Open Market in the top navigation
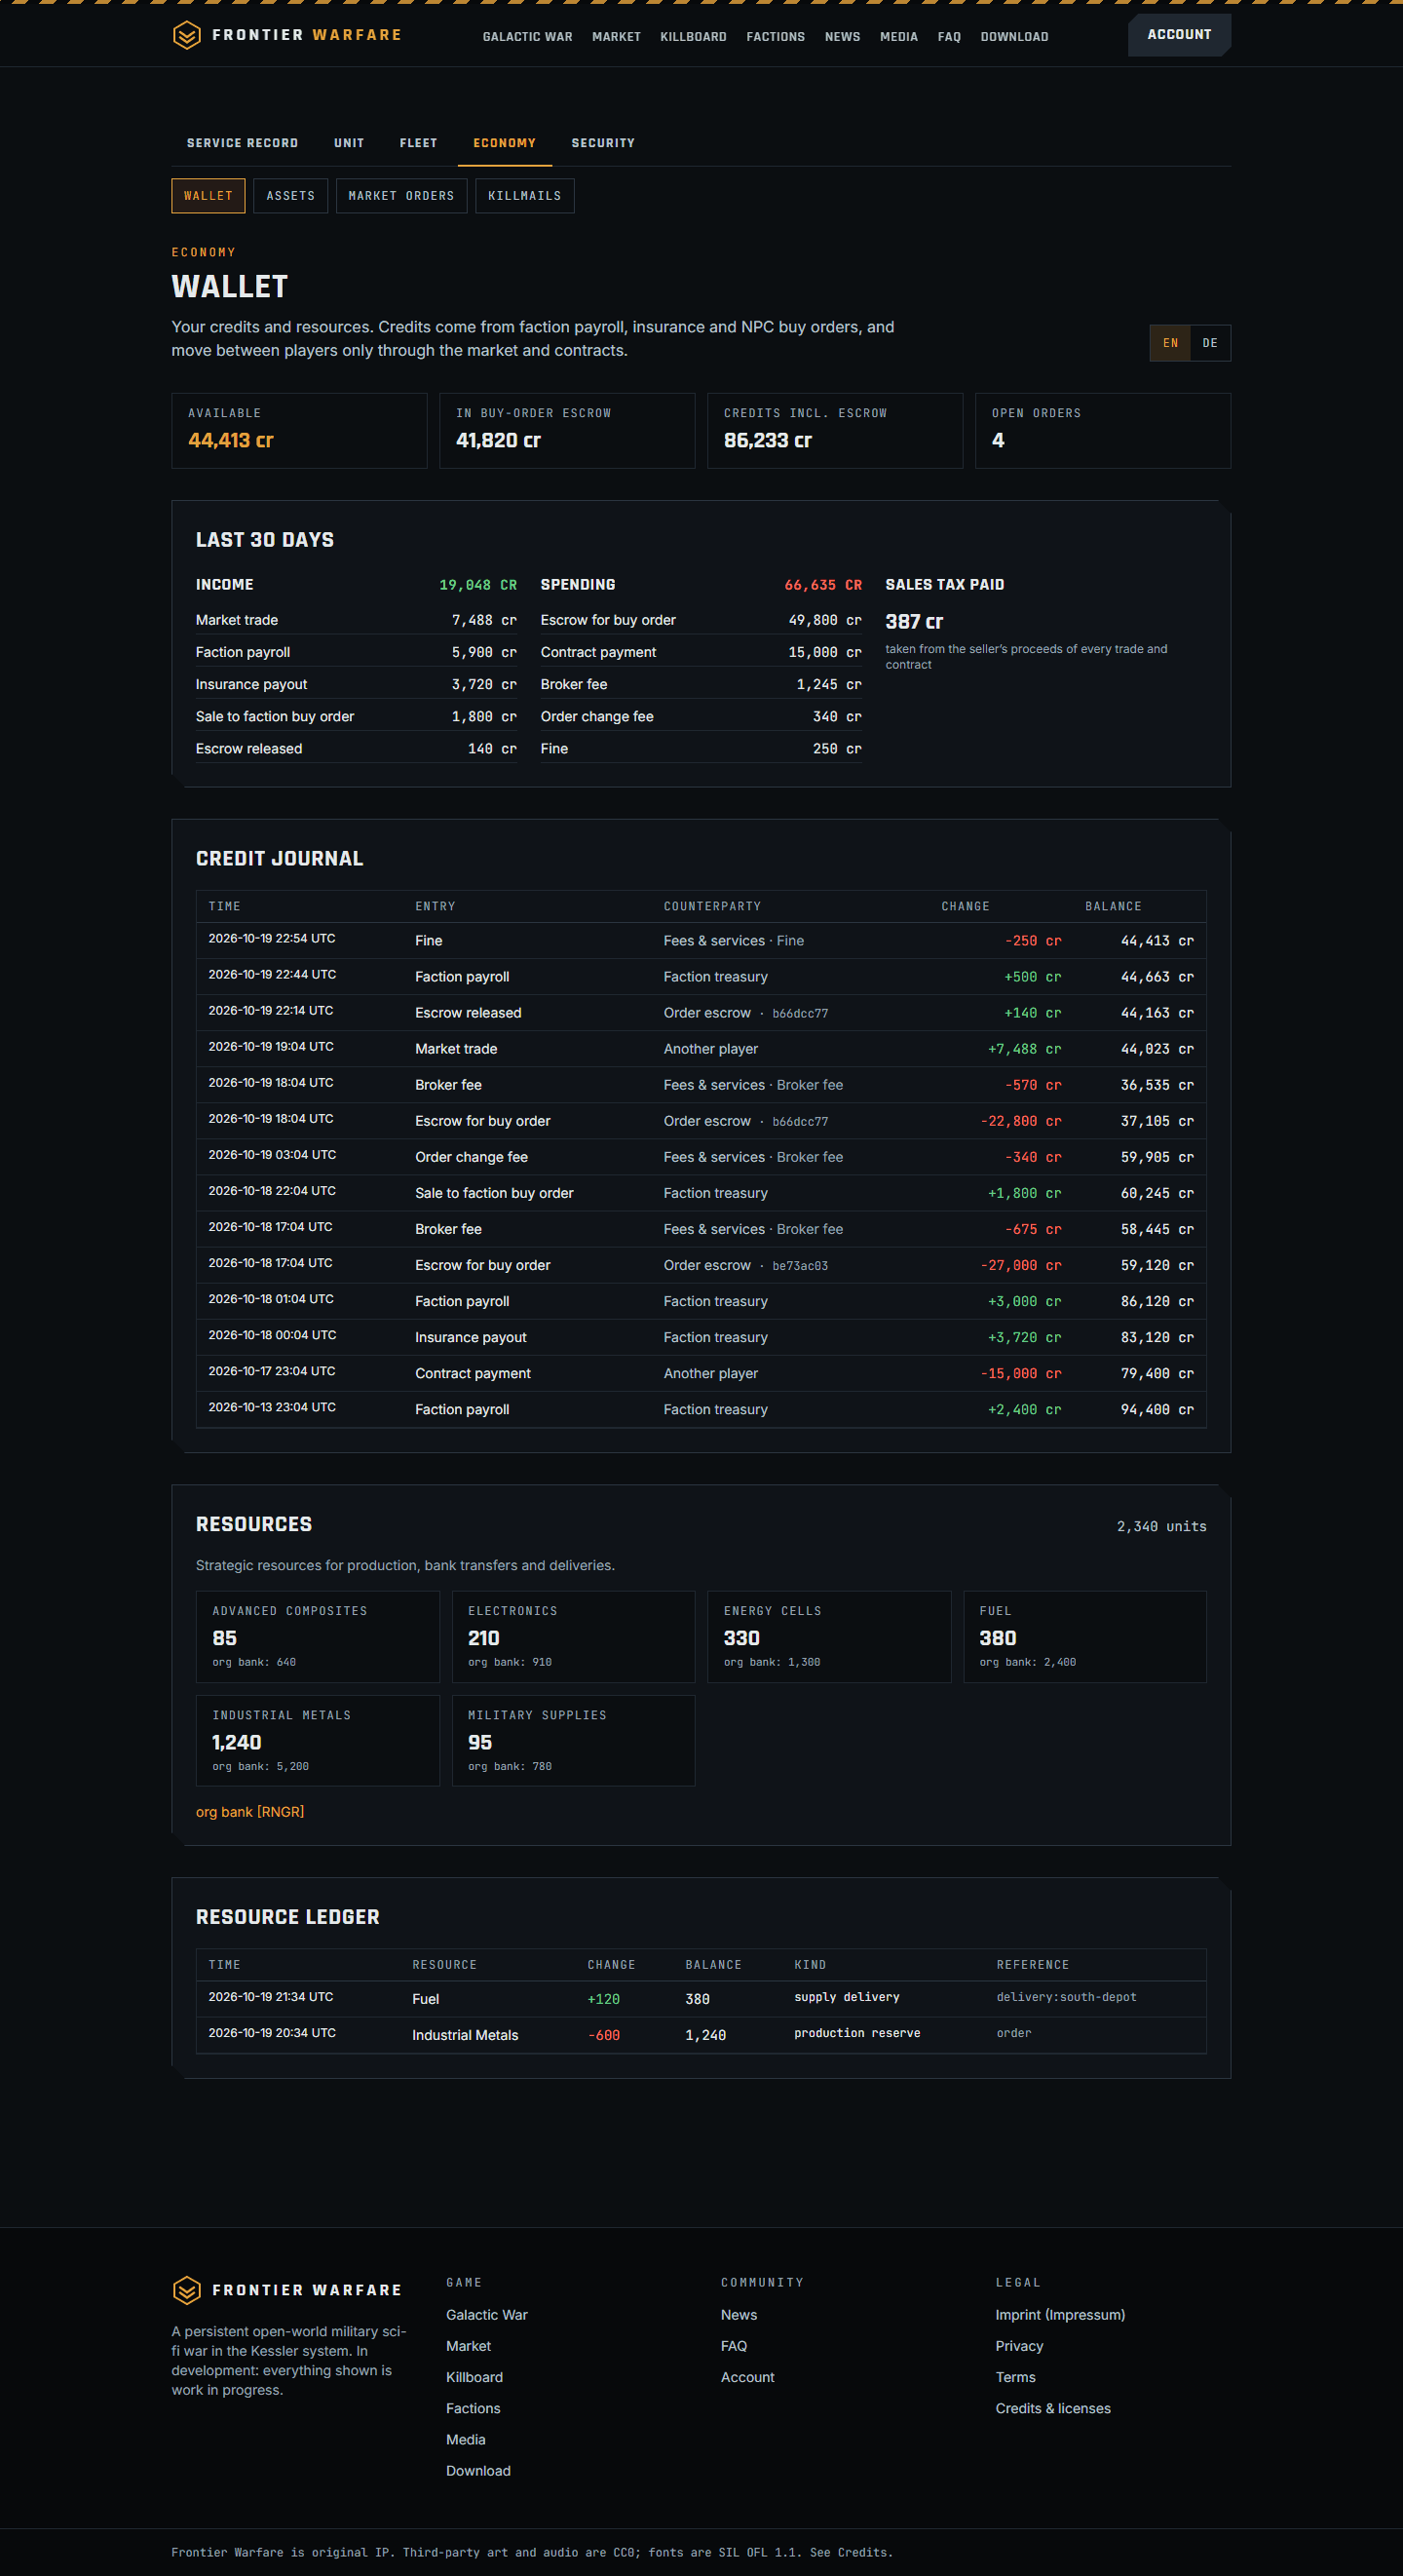The width and height of the screenshot is (1403, 2576). pyautogui.click(x=616, y=37)
